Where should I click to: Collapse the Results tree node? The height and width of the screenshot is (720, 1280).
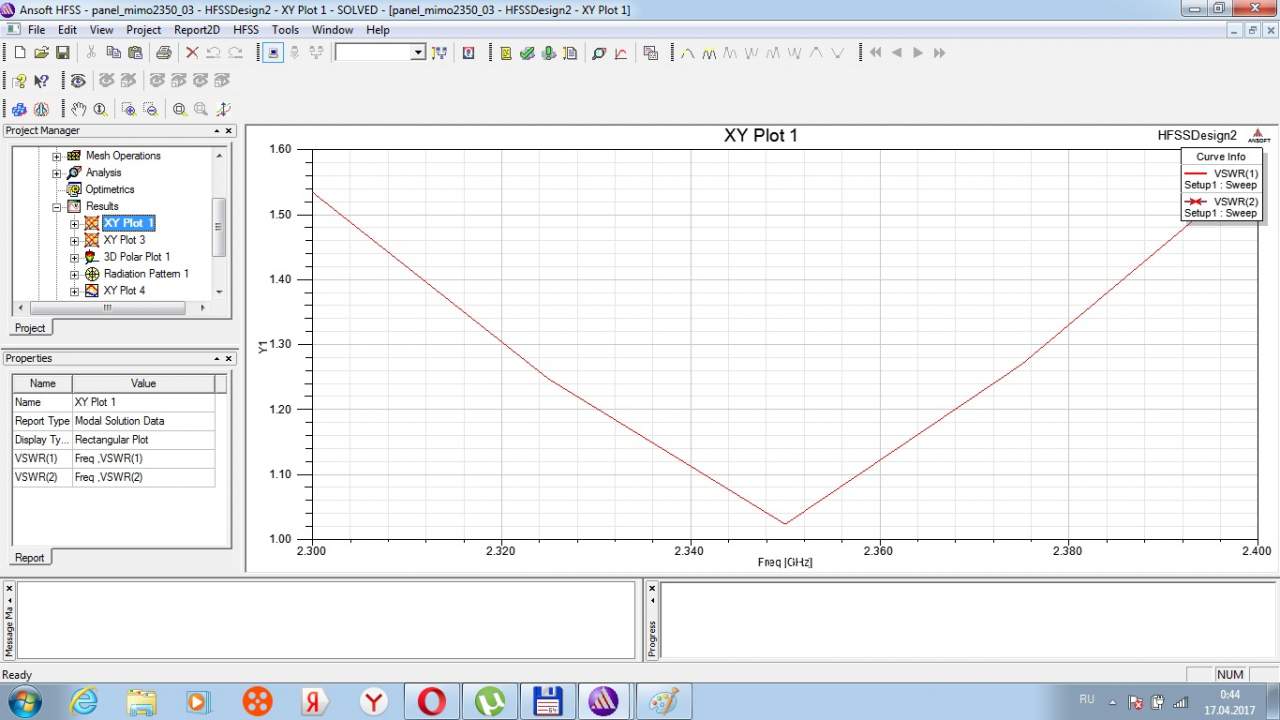tap(58, 206)
